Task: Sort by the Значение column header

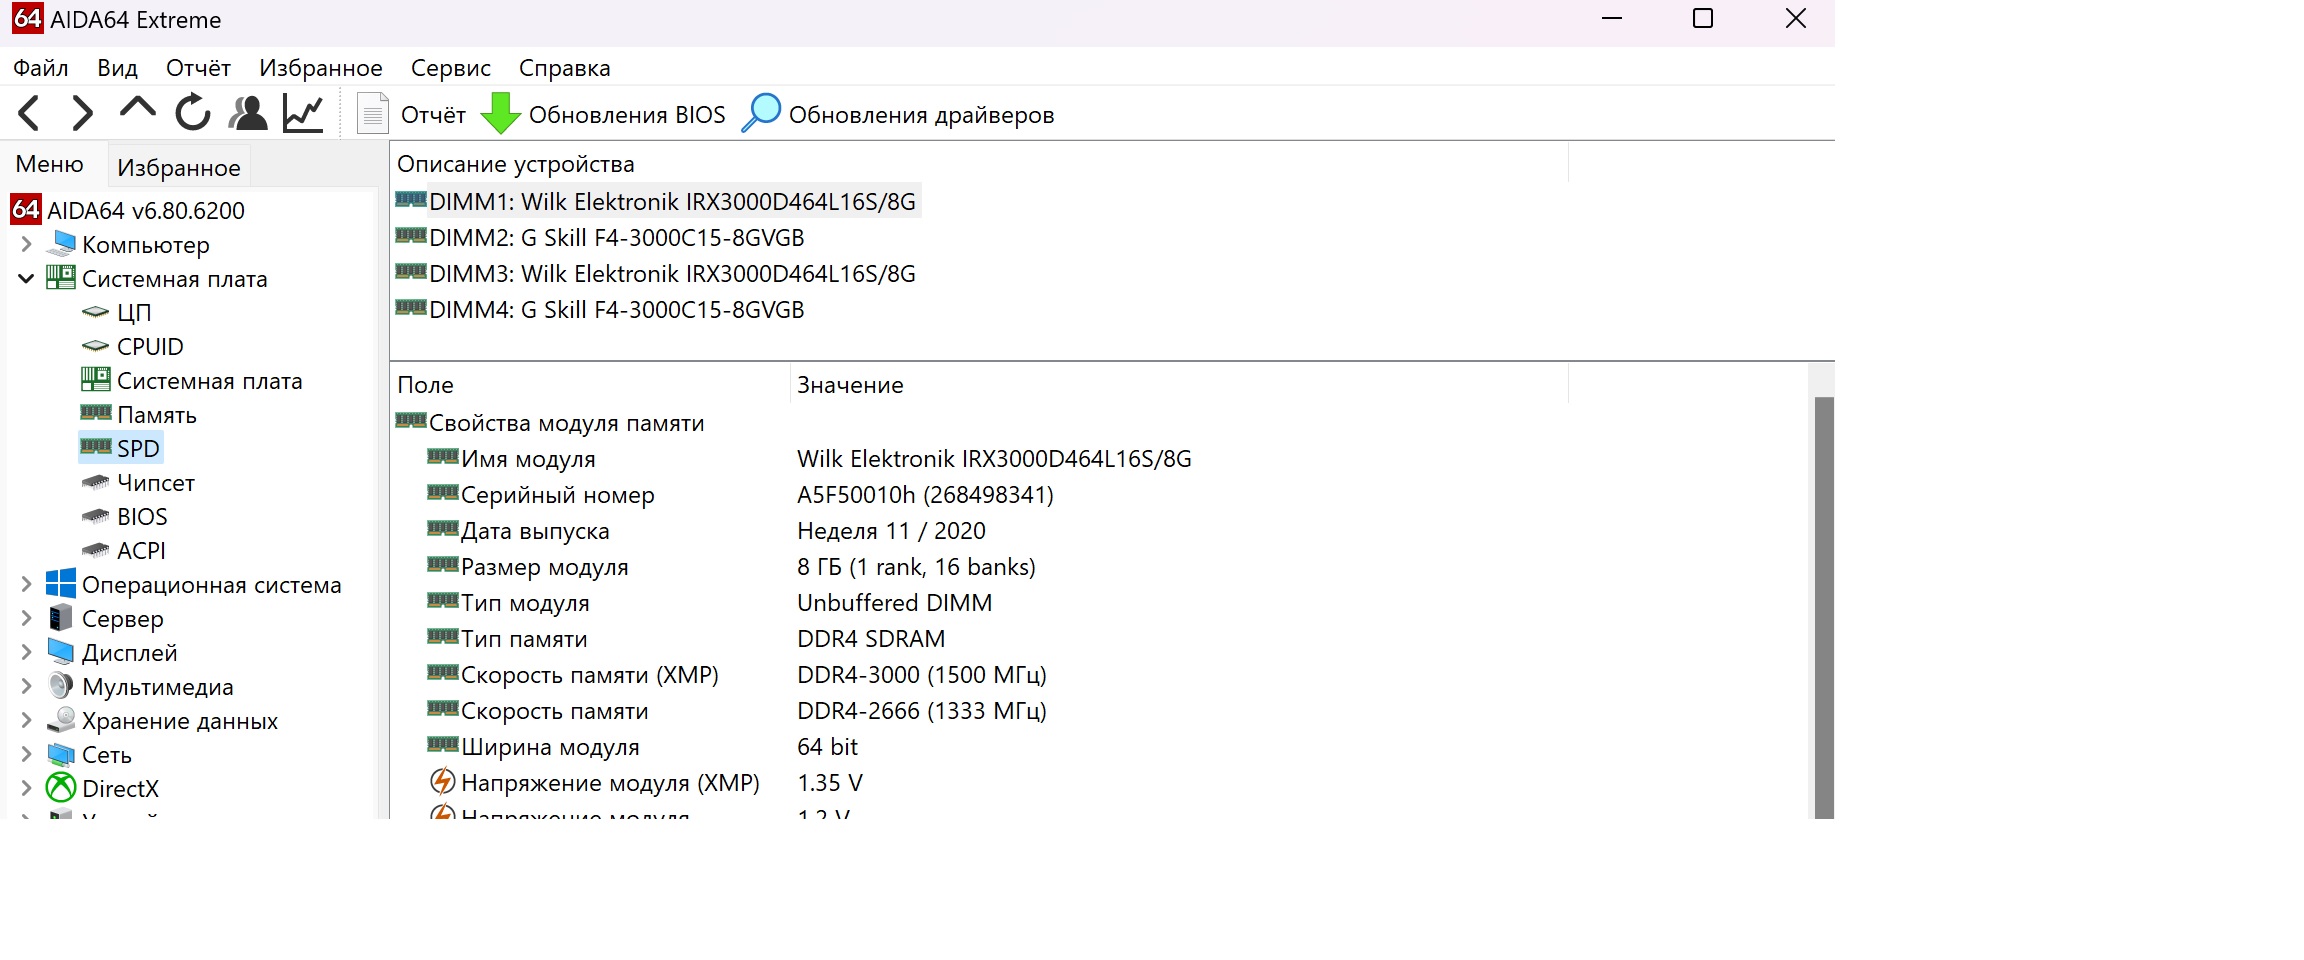Action: (x=1179, y=385)
